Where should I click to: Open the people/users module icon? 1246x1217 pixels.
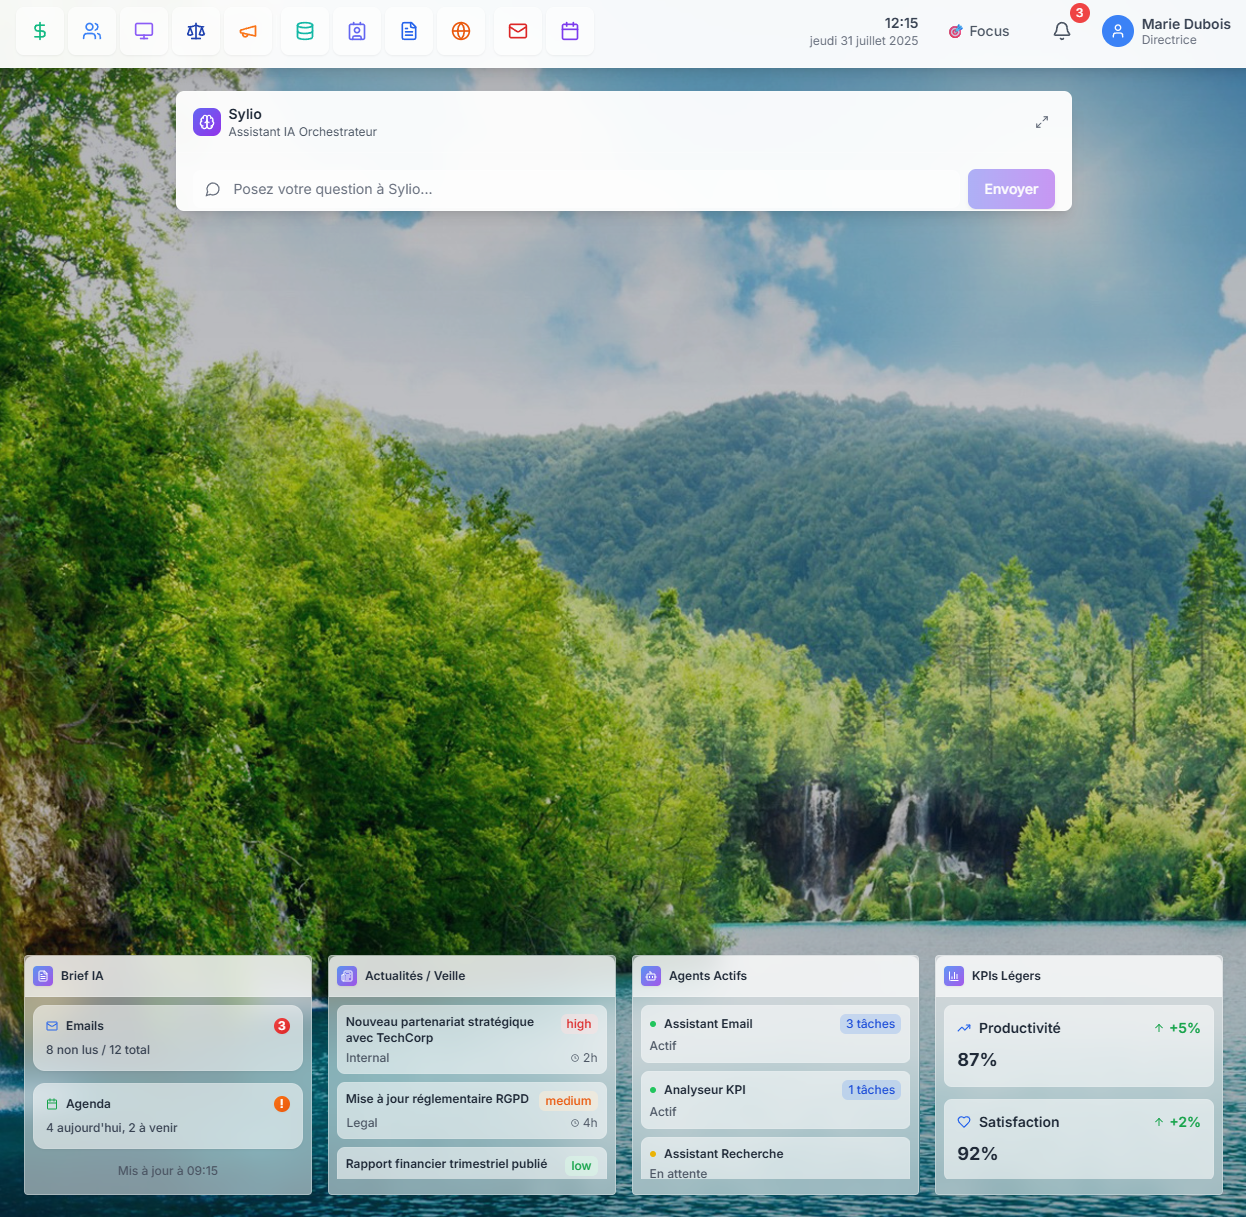tap(92, 31)
